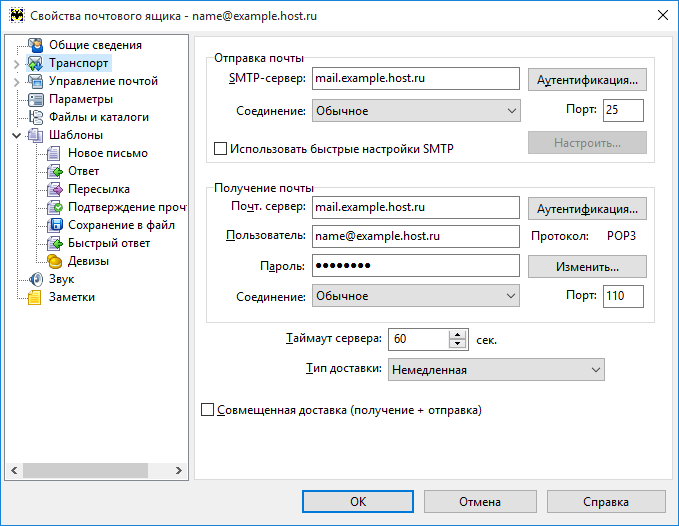
Task: Decrease server timeout with down arrow
Action: click(x=457, y=344)
